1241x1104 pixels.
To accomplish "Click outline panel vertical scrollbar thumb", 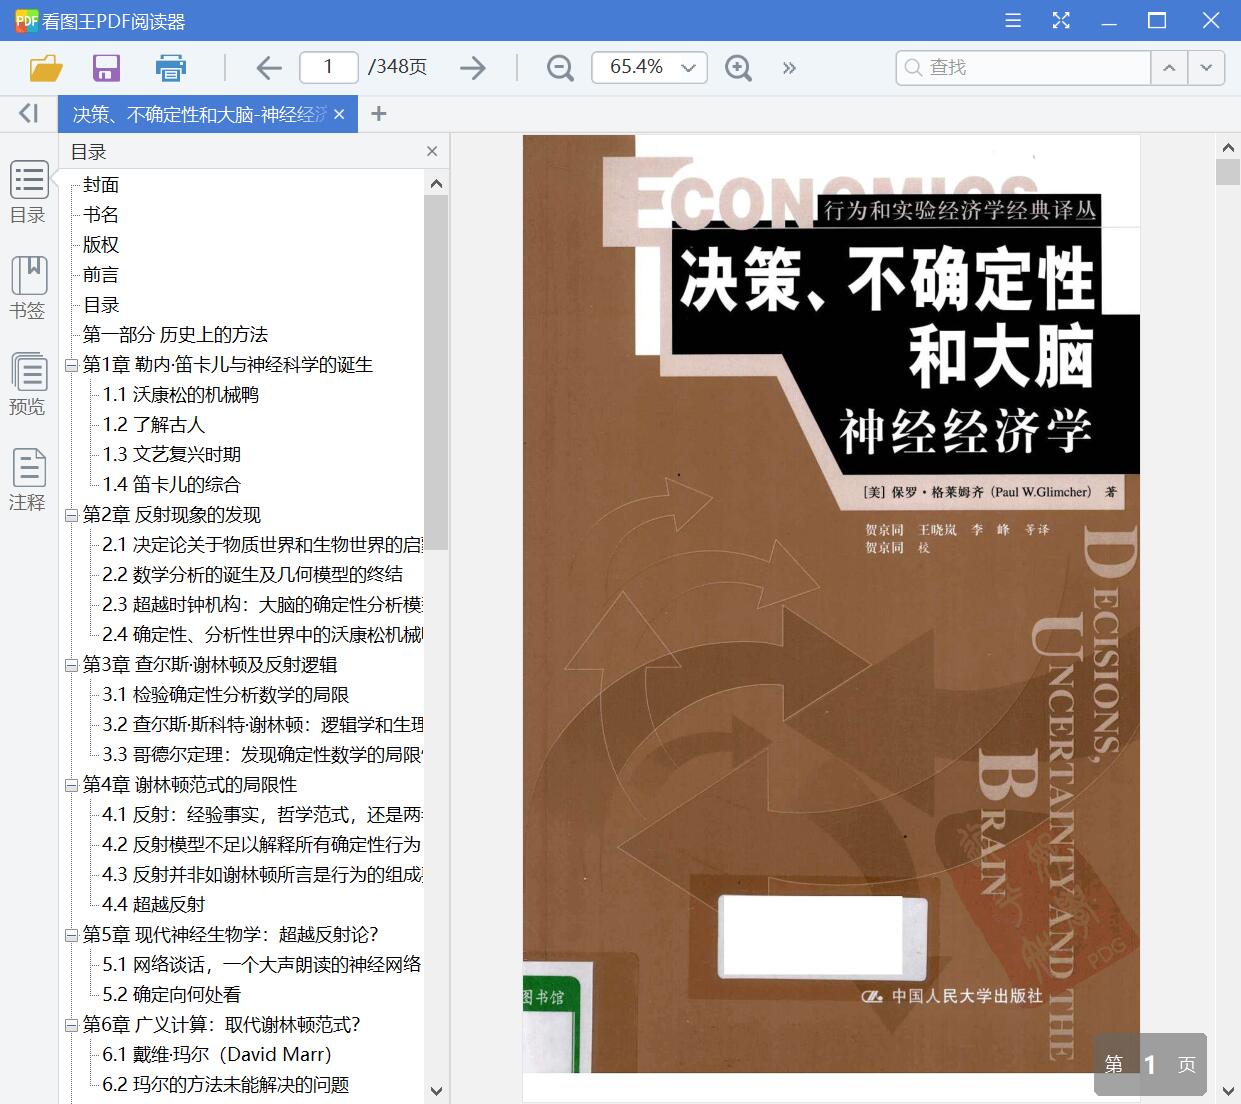I will (436, 372).
